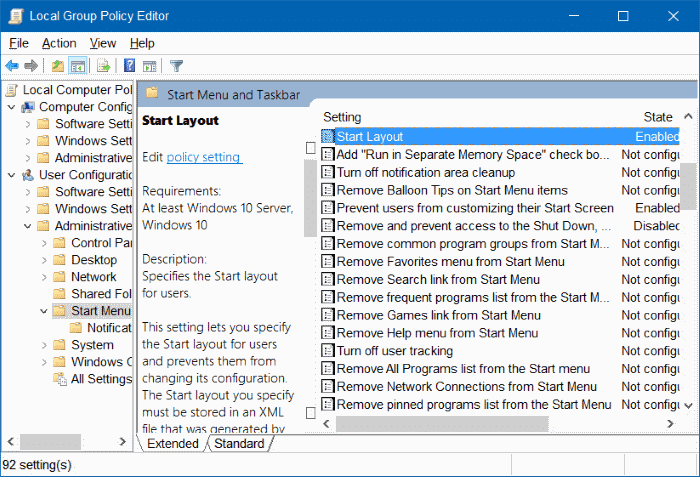Image resolution: width=700 pixels, height=477 pixels.
Task: Click the Group Policy Editor title bar icon
Action: 16,16
